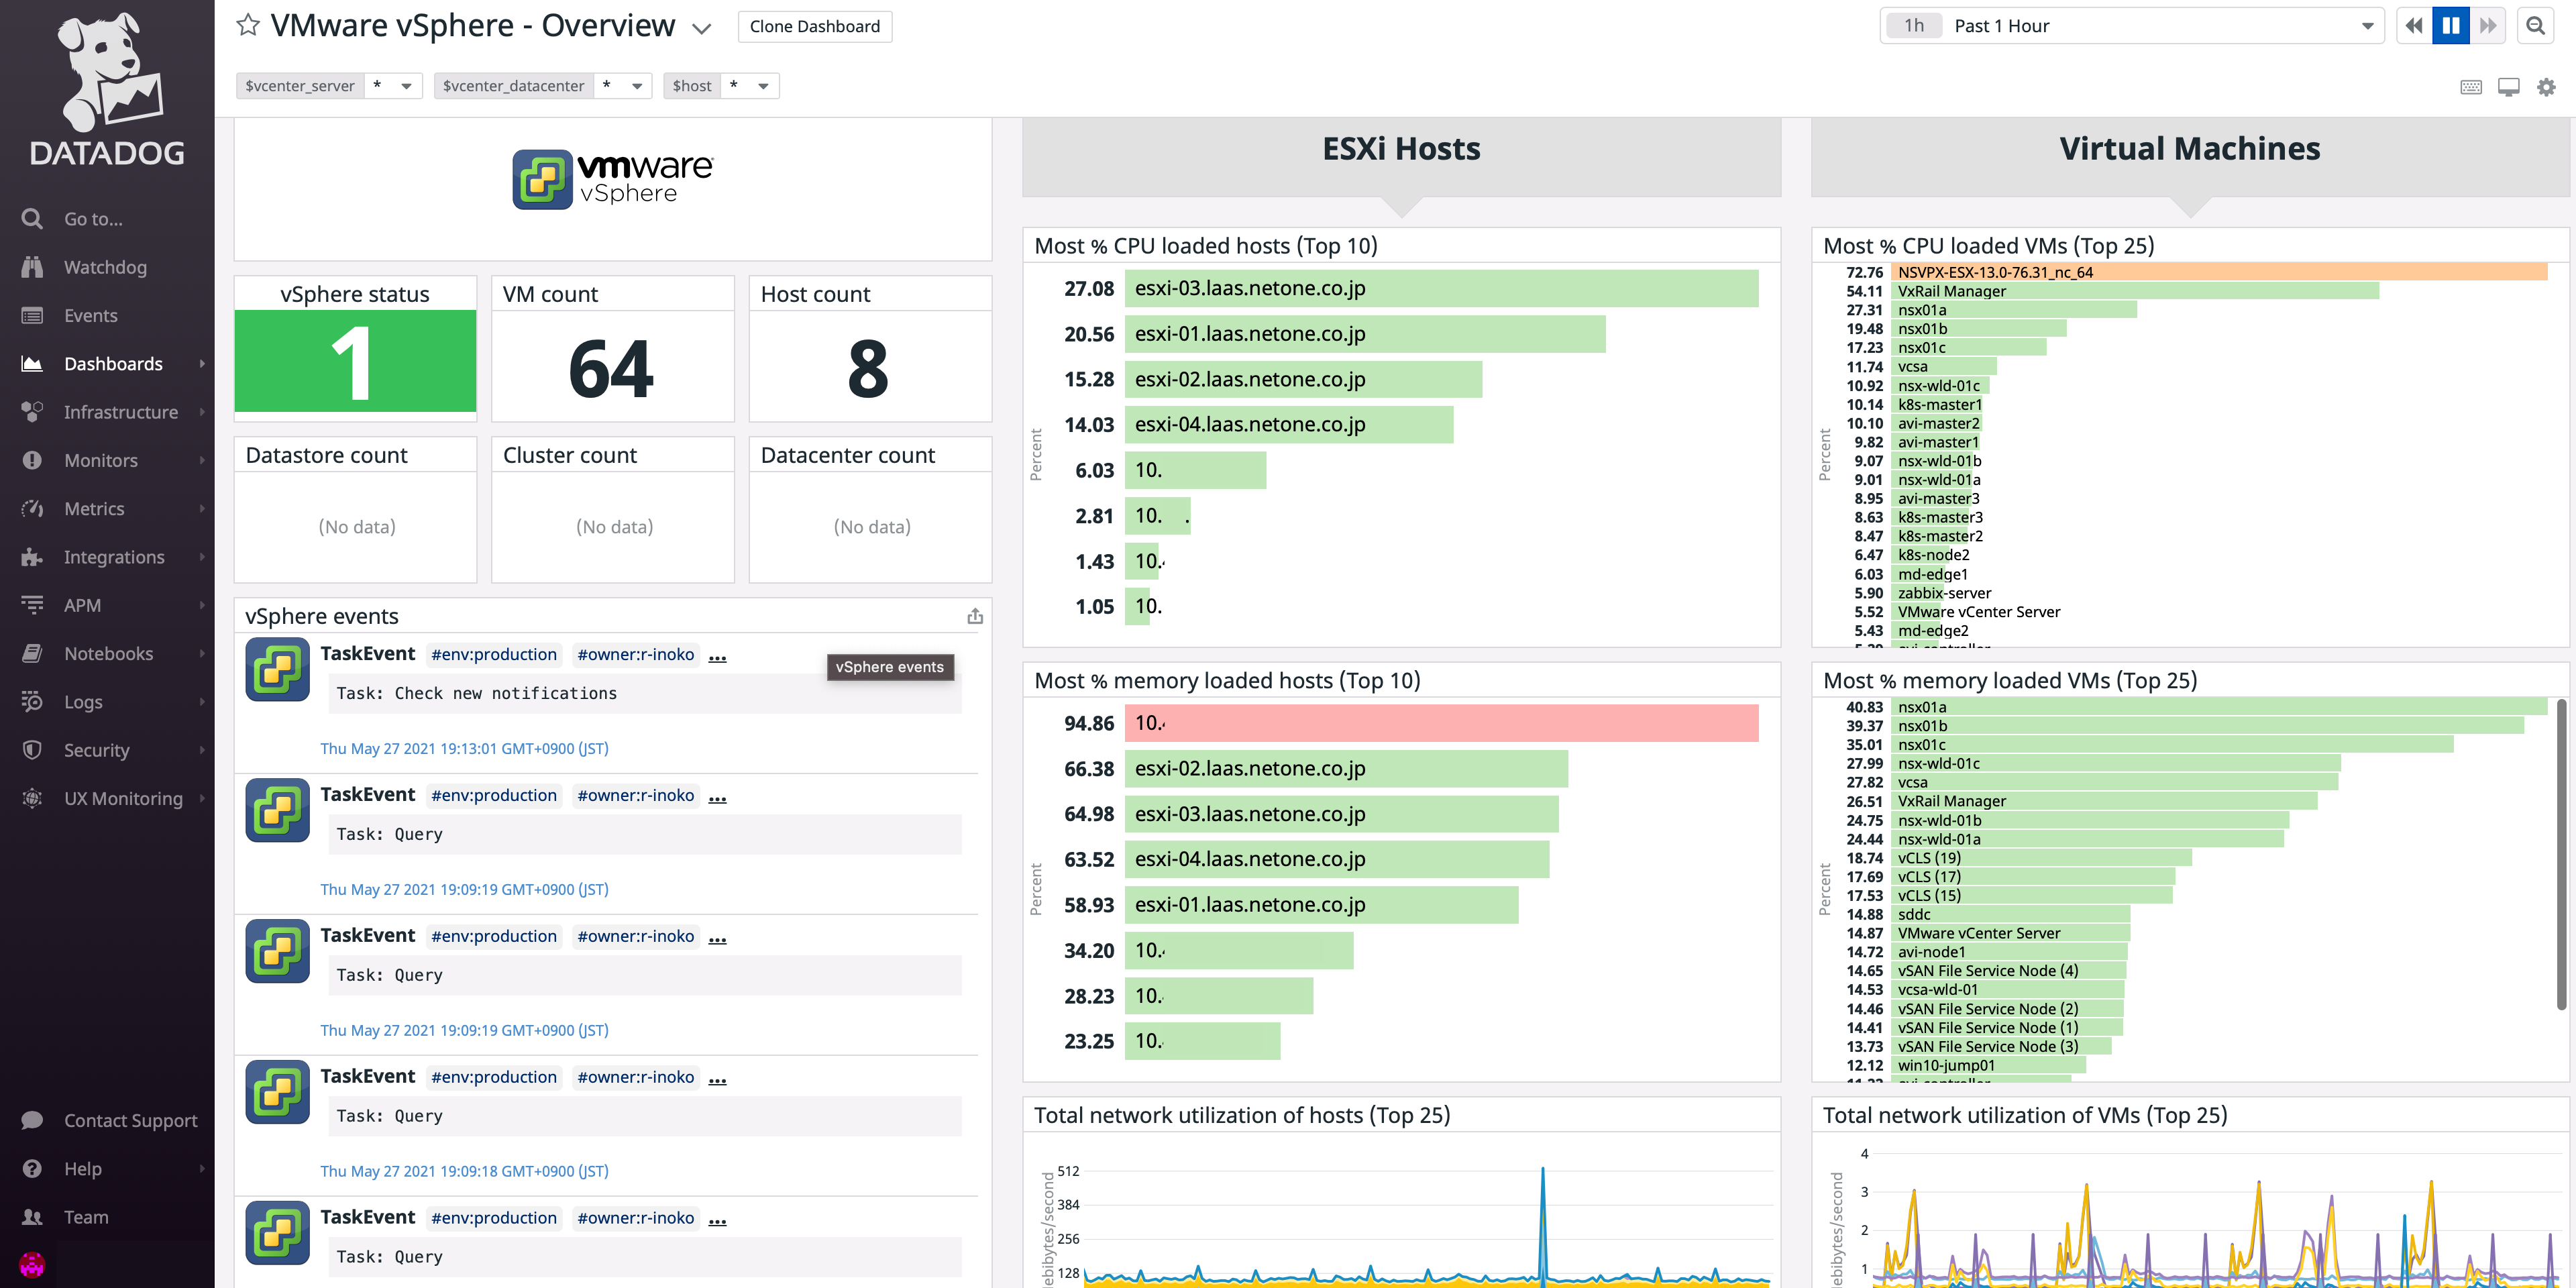Expand more tags on 19:09:18 TaskEvent

coord(717,1079)
